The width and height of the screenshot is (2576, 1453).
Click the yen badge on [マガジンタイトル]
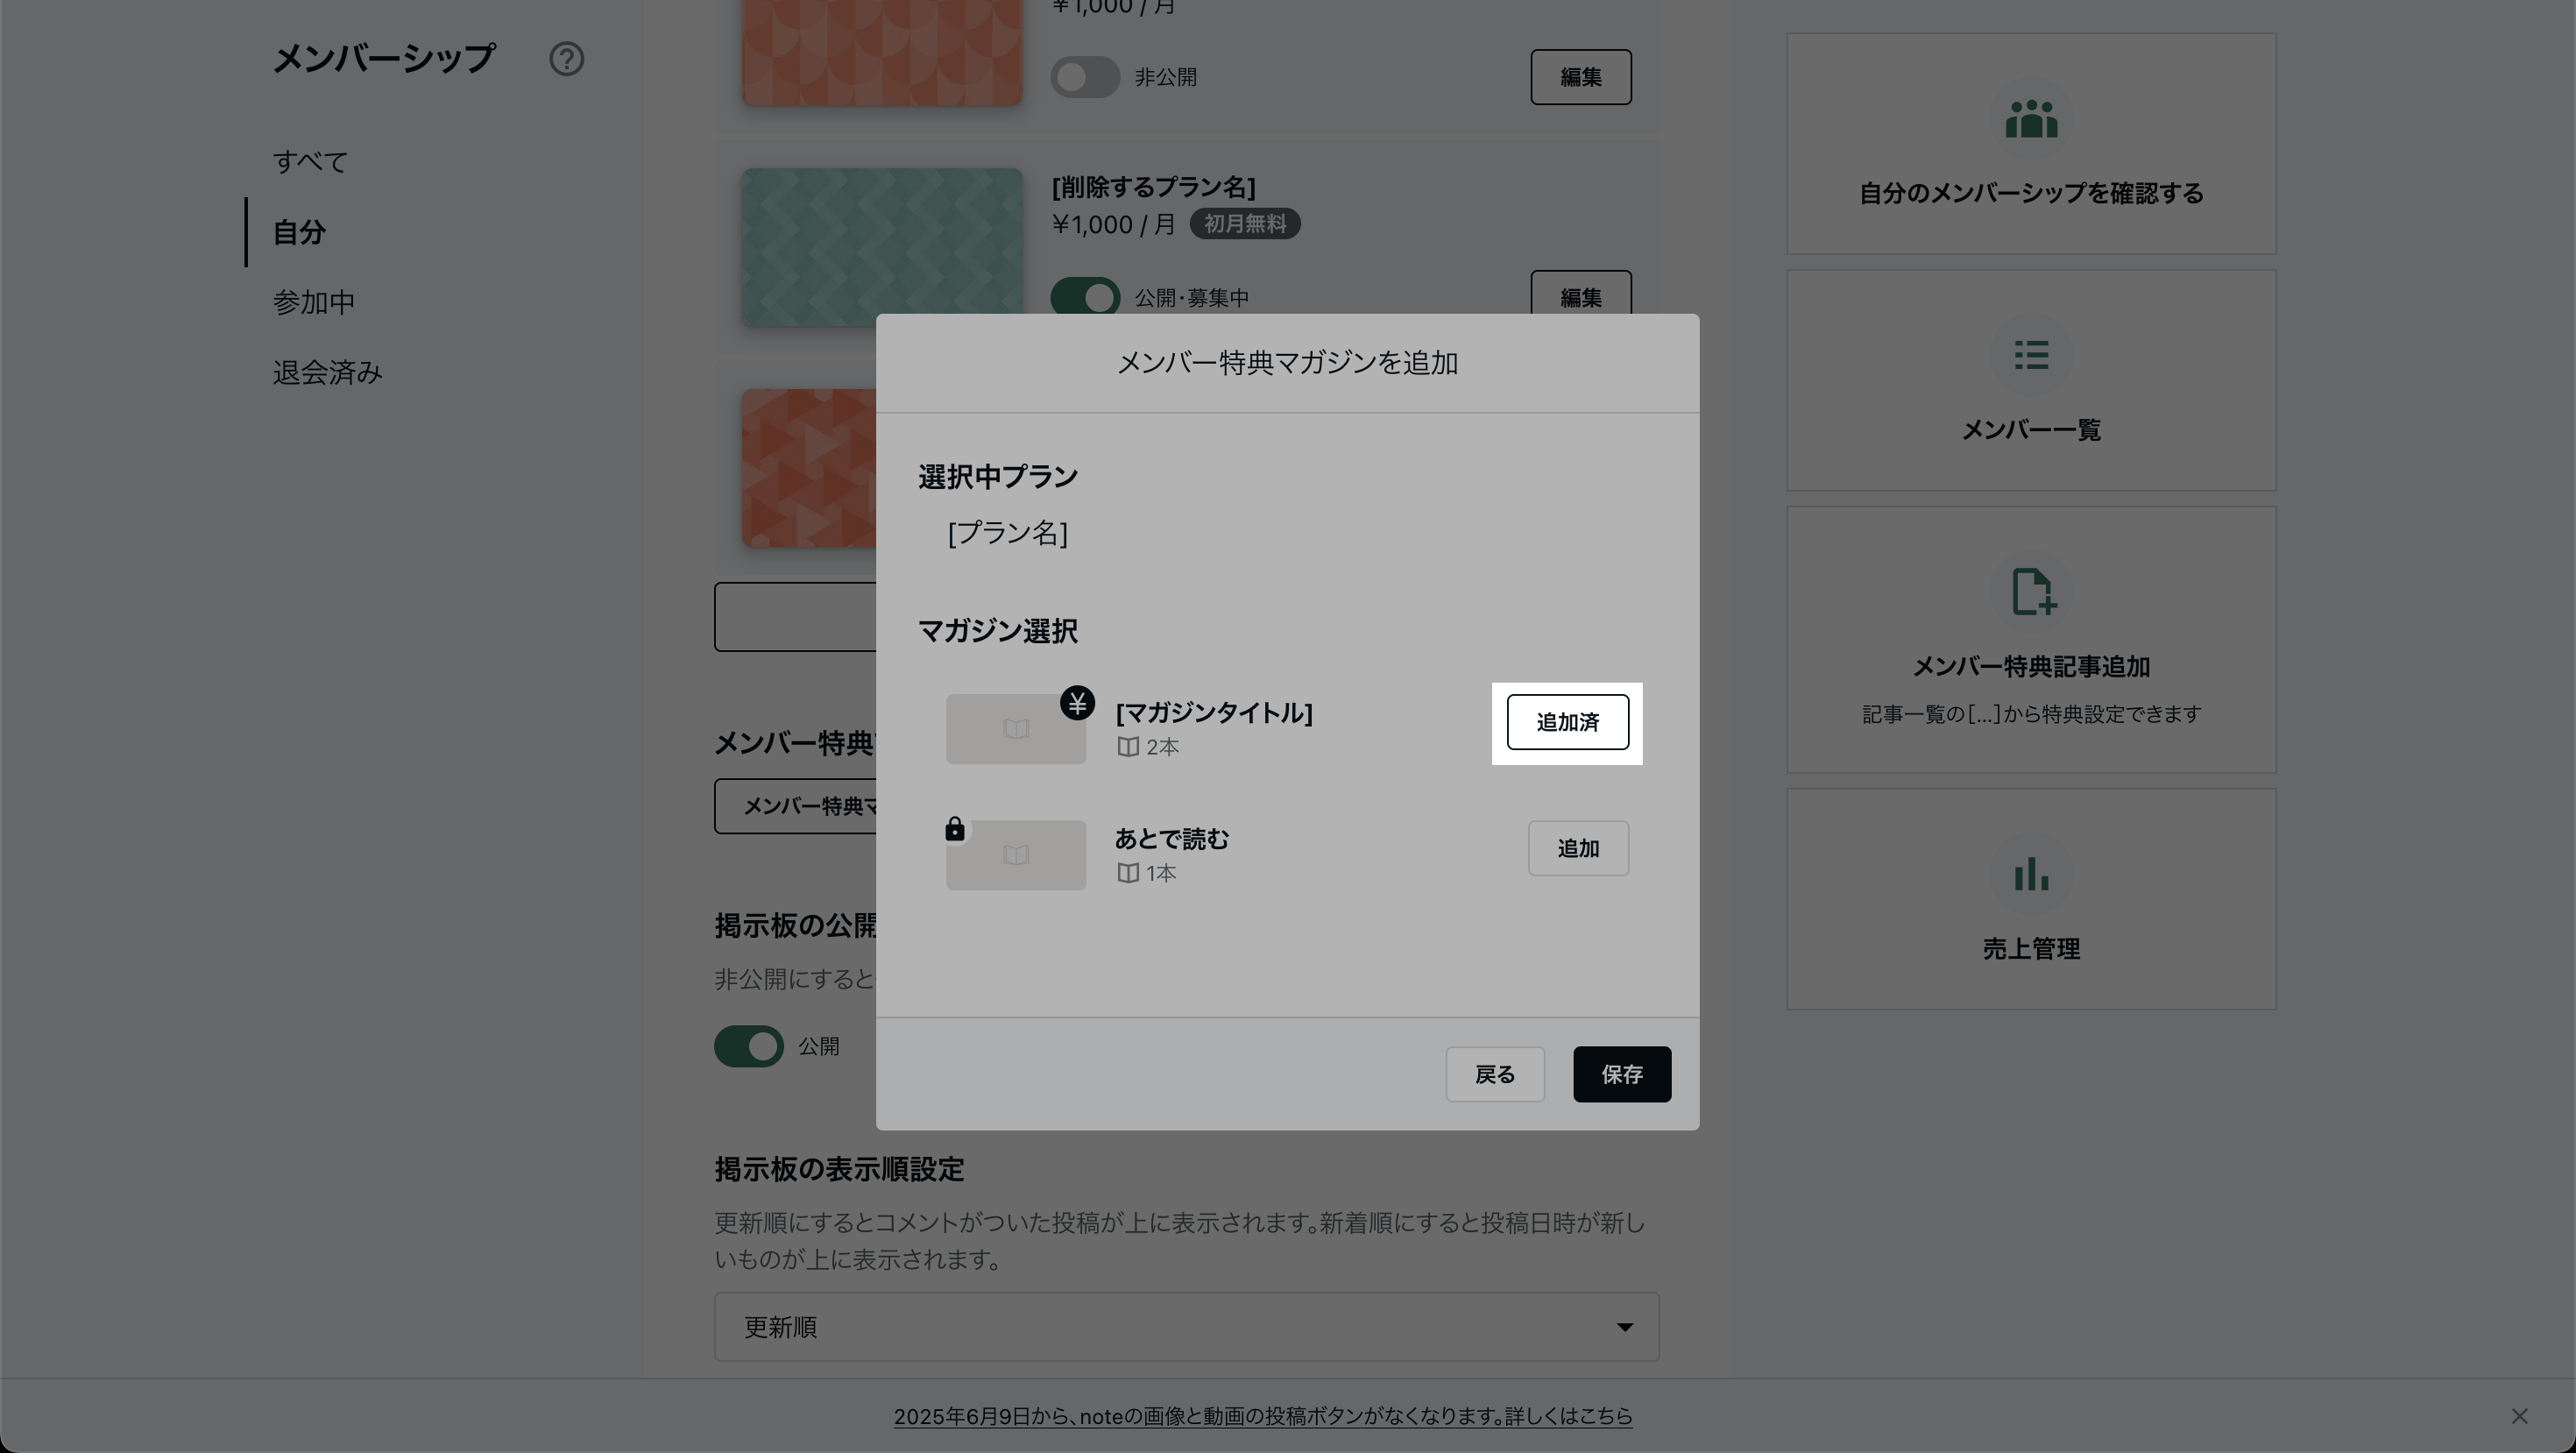pyautogui.click(x=1077, y=703)
